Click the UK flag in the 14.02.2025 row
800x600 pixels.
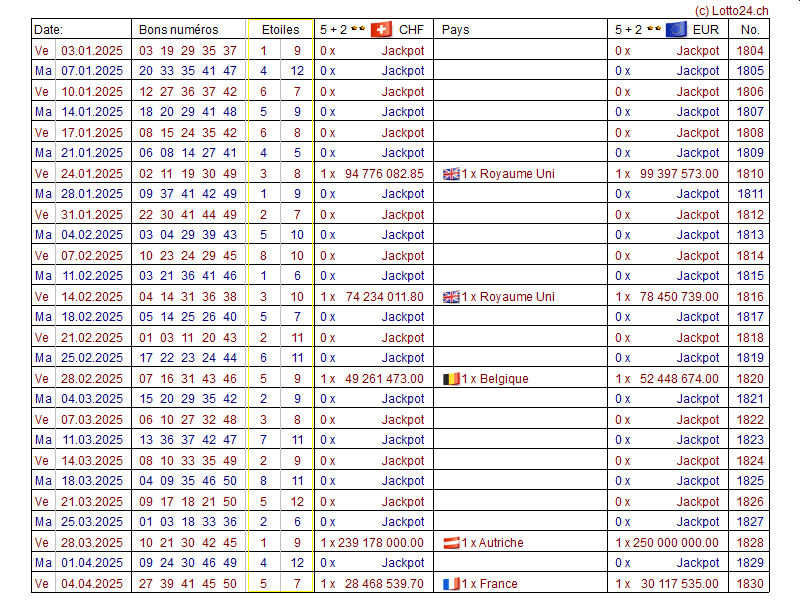point(451,297)
